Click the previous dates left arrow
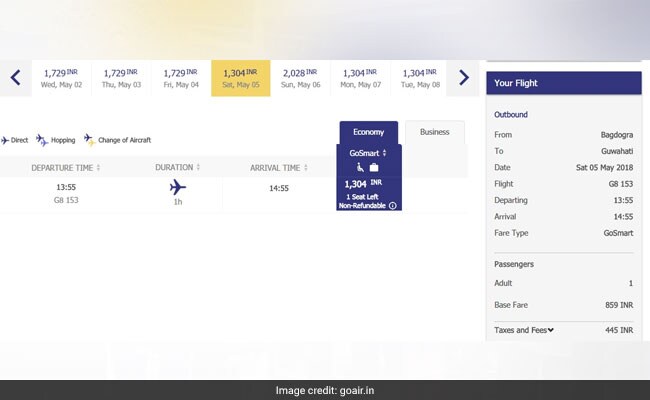Screen dimensions: 650x400 pos(16,78)
